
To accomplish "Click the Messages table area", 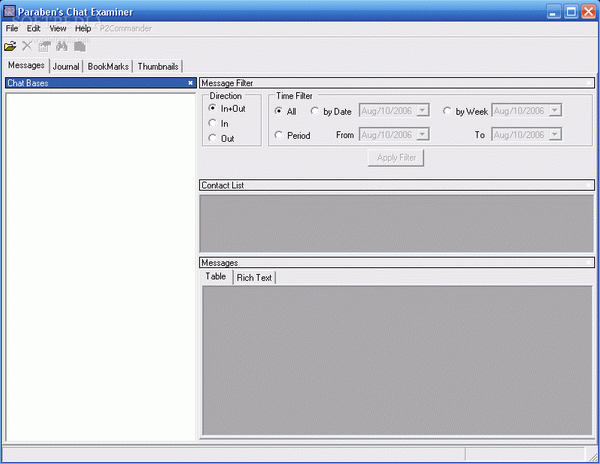I will pyautogui.click(x=397, y=360).
